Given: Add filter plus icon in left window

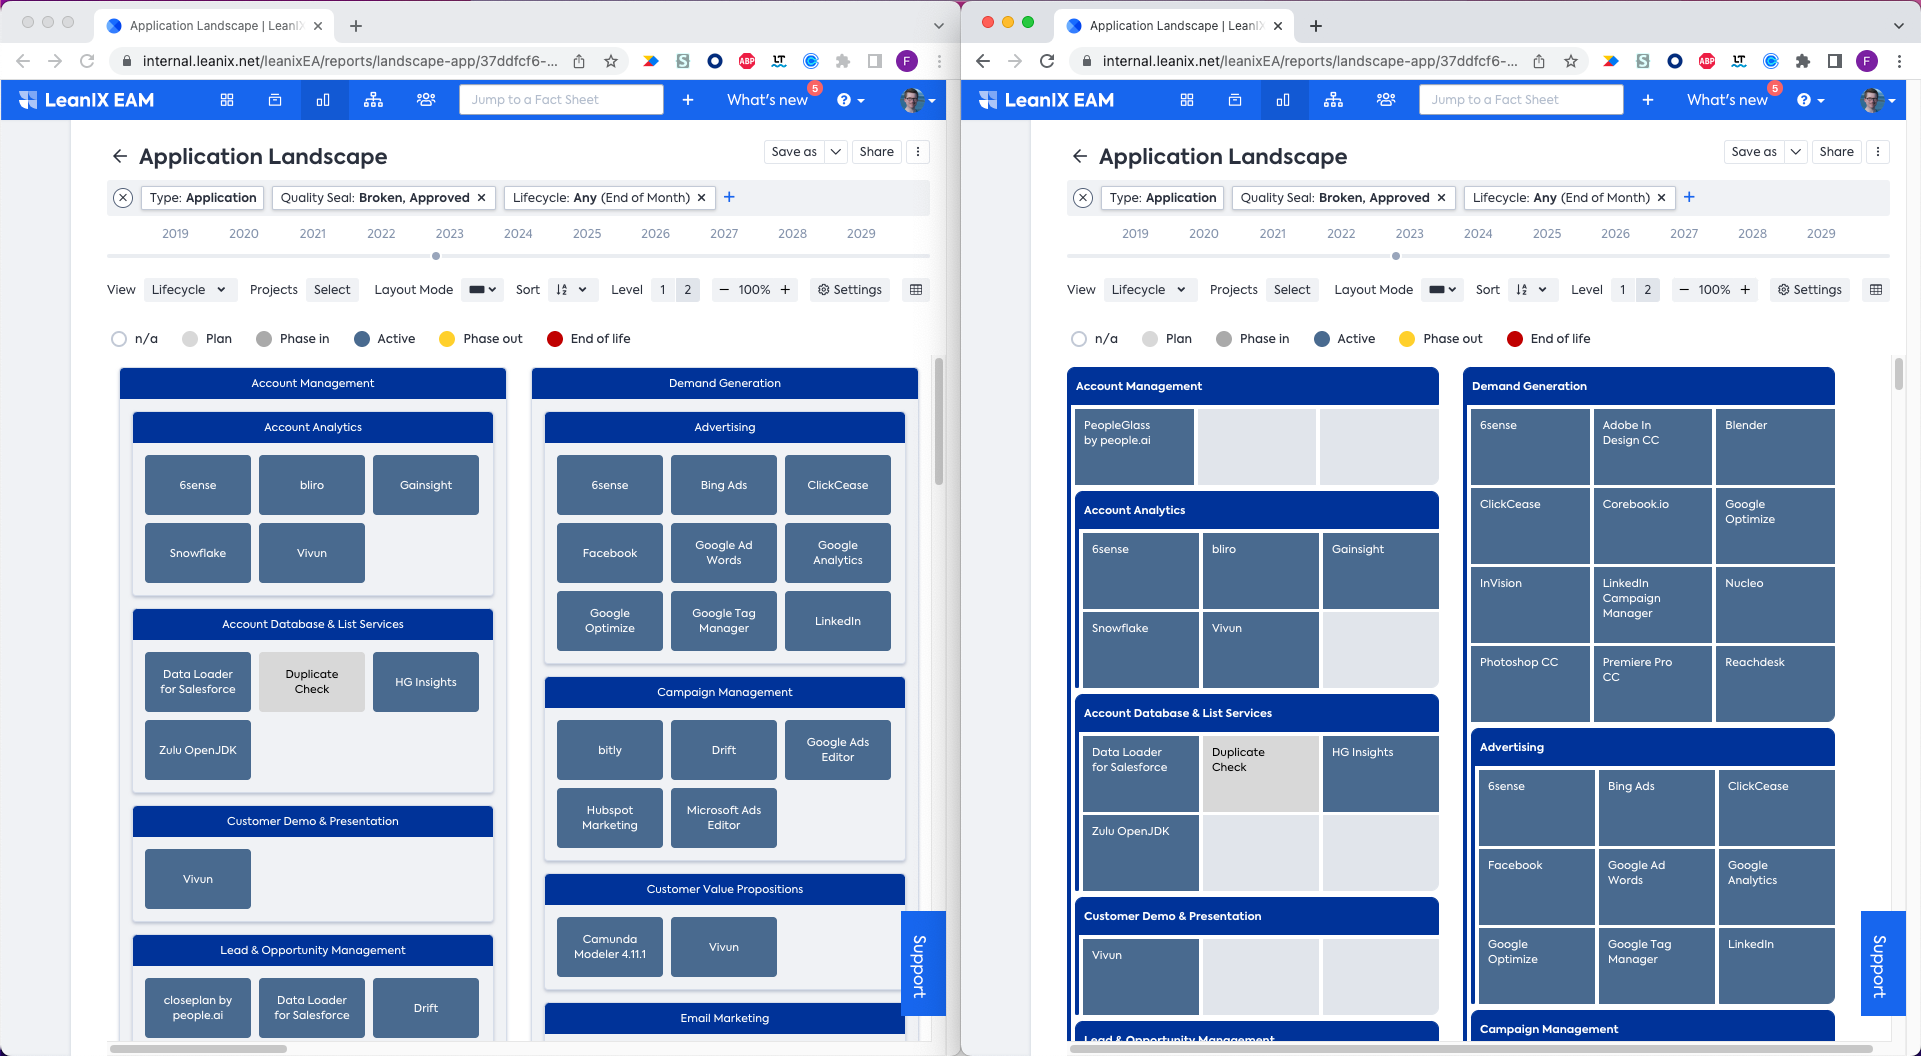Looking at the screenshot, I should [729, 197].
